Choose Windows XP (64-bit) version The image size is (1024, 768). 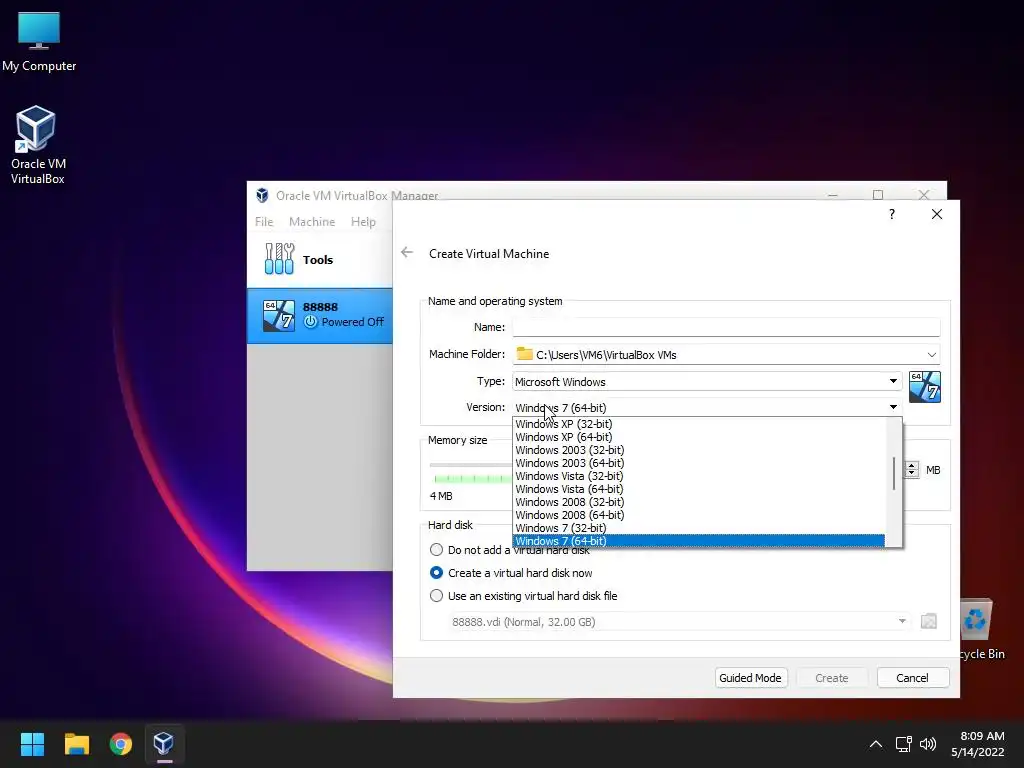click(699, 437)
